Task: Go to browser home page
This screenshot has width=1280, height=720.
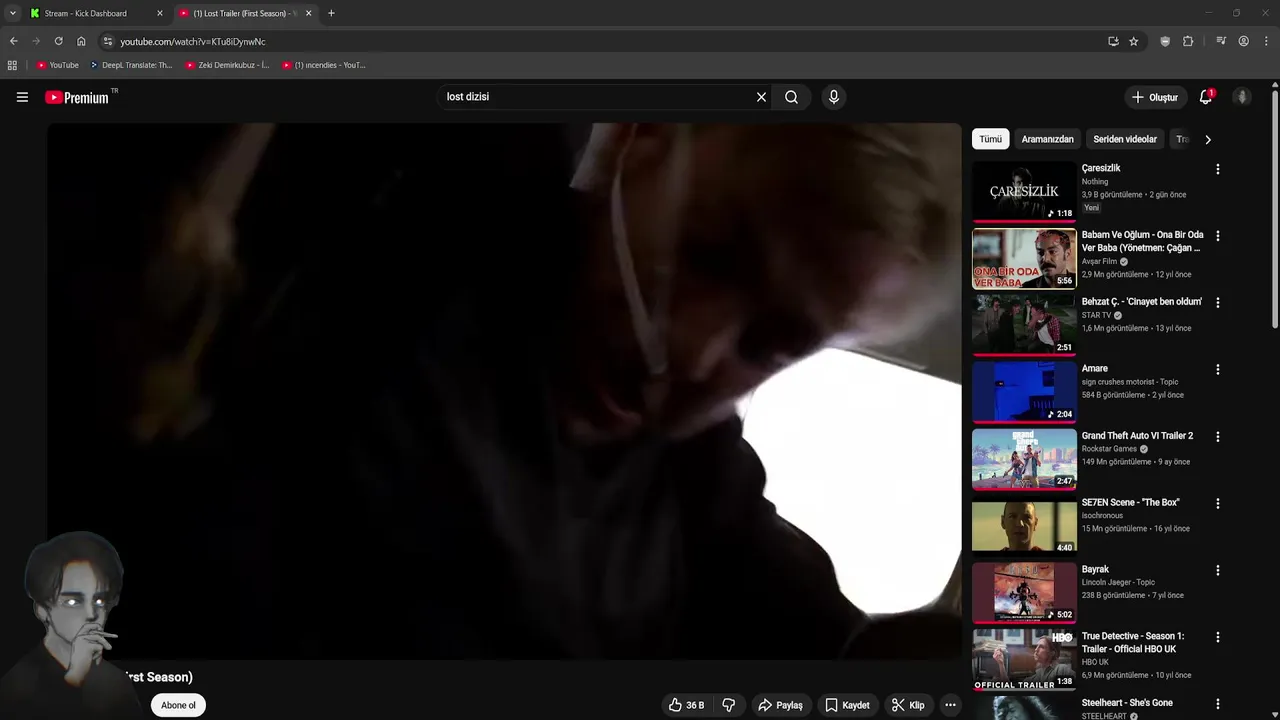Action: (81, 41)
